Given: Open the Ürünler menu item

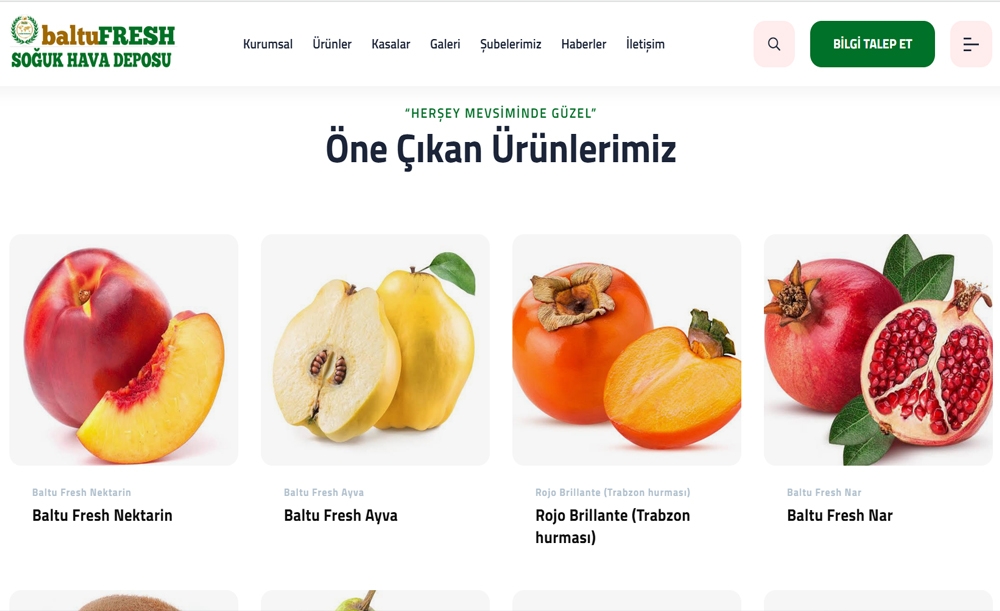Looking at the screenshot, I should click(332, 44).
